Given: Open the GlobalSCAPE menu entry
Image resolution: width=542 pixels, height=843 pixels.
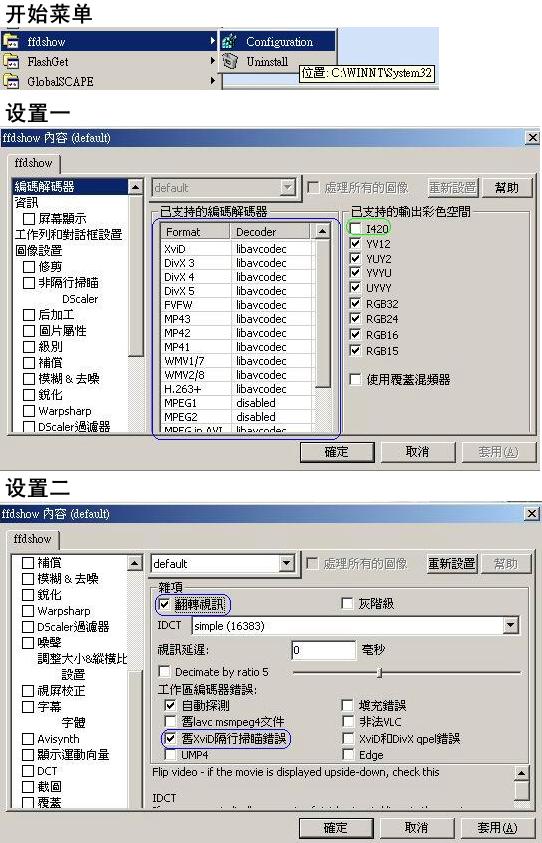Looking at the screenshot, I should click(110, 81).
